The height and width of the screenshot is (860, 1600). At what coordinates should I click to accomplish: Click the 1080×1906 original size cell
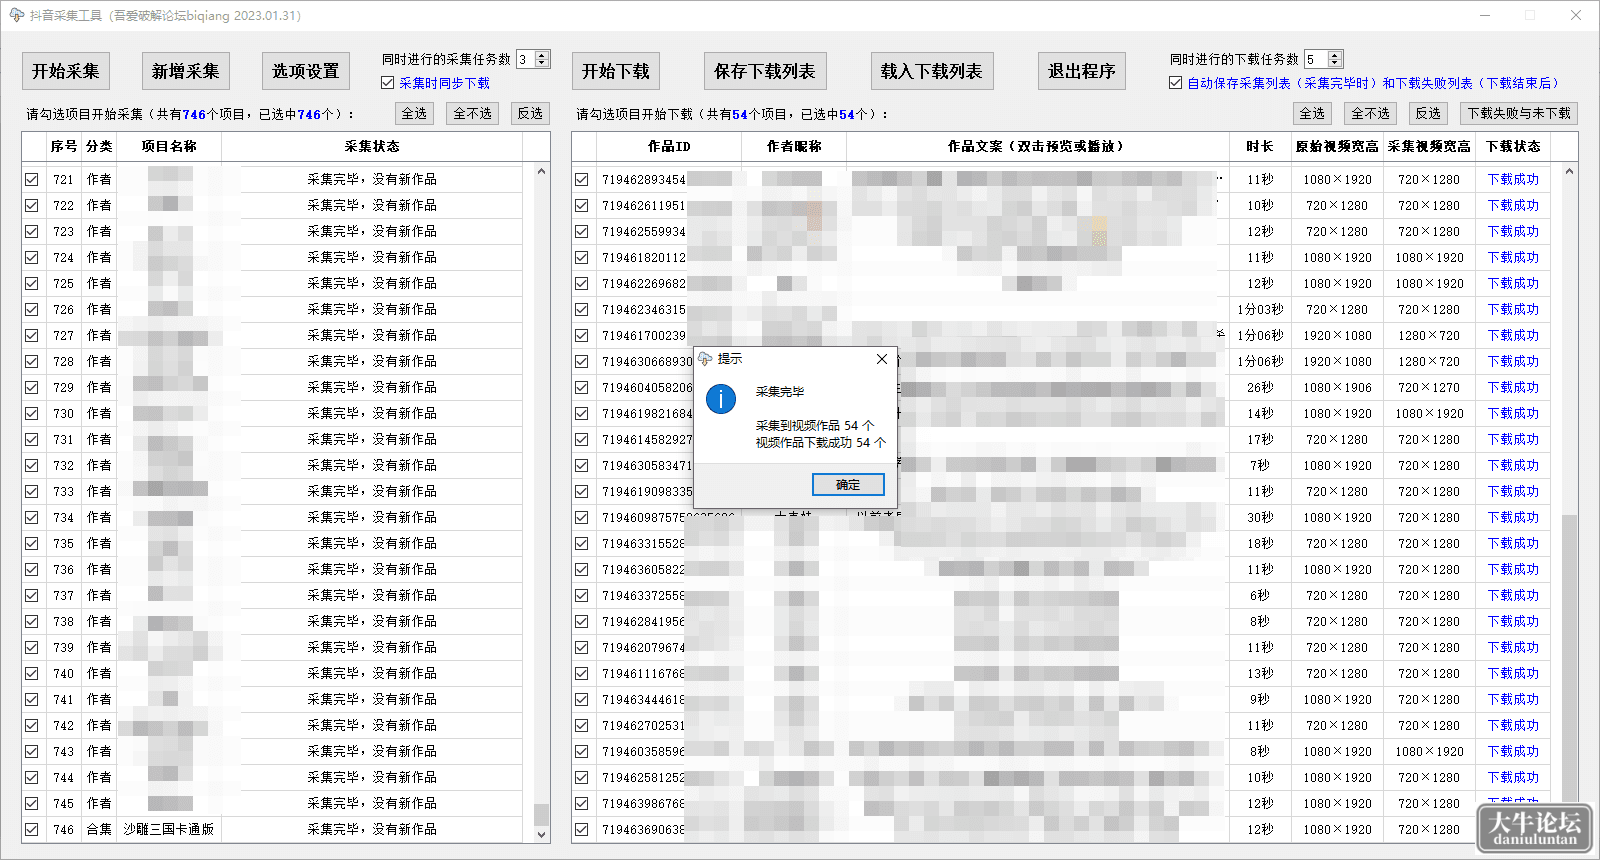coord(1337,388)
